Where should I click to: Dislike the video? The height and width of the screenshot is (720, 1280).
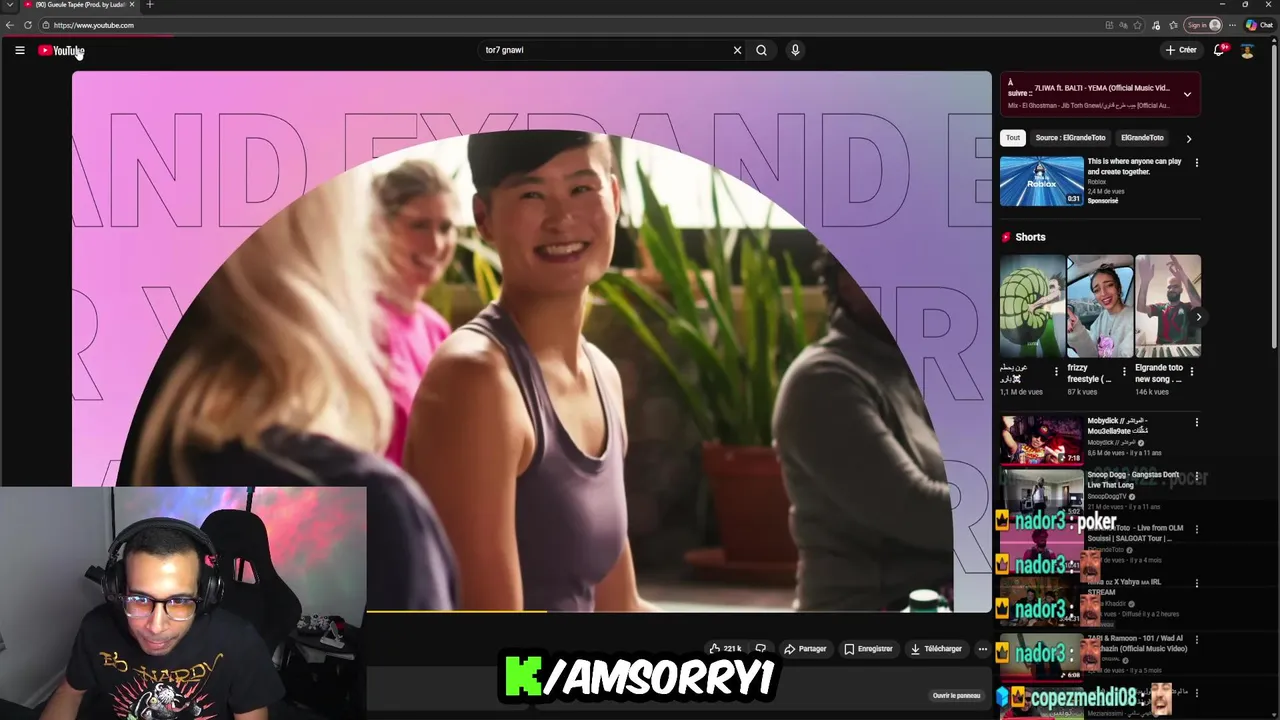[761, 649]
